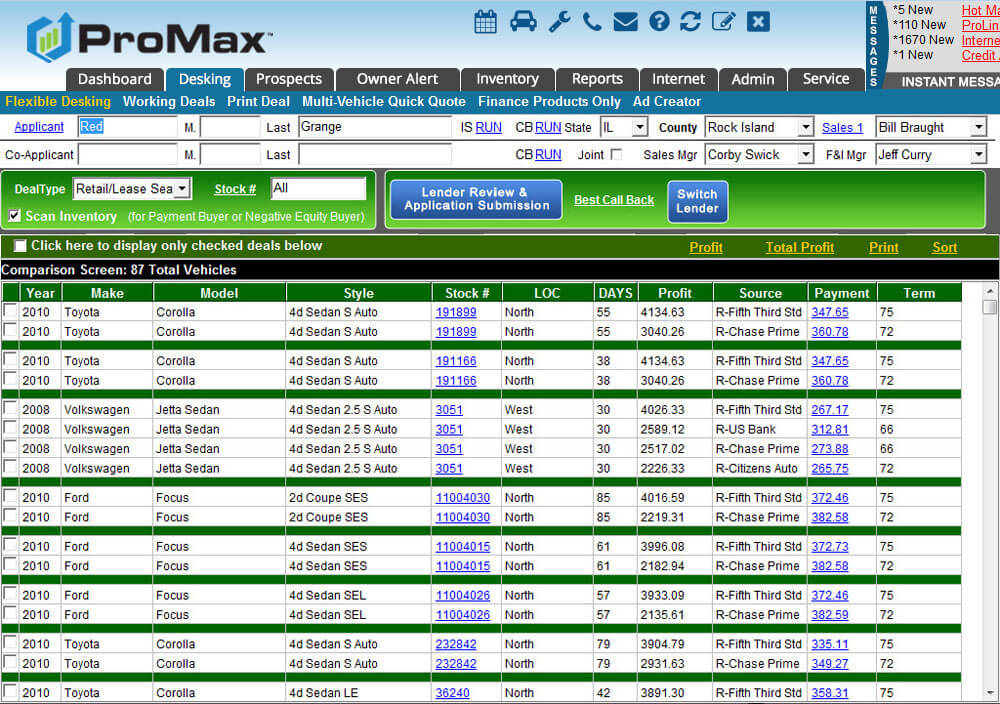Click the vertical MESSAGES panel label

click(x=874, y=46)
